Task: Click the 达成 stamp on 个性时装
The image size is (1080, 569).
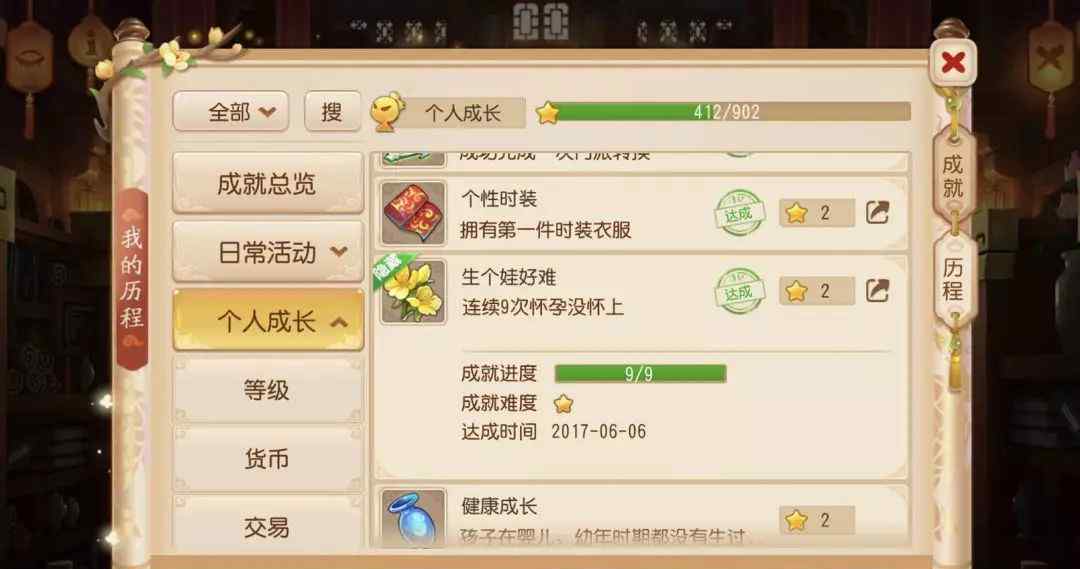Action: [739, 213]
